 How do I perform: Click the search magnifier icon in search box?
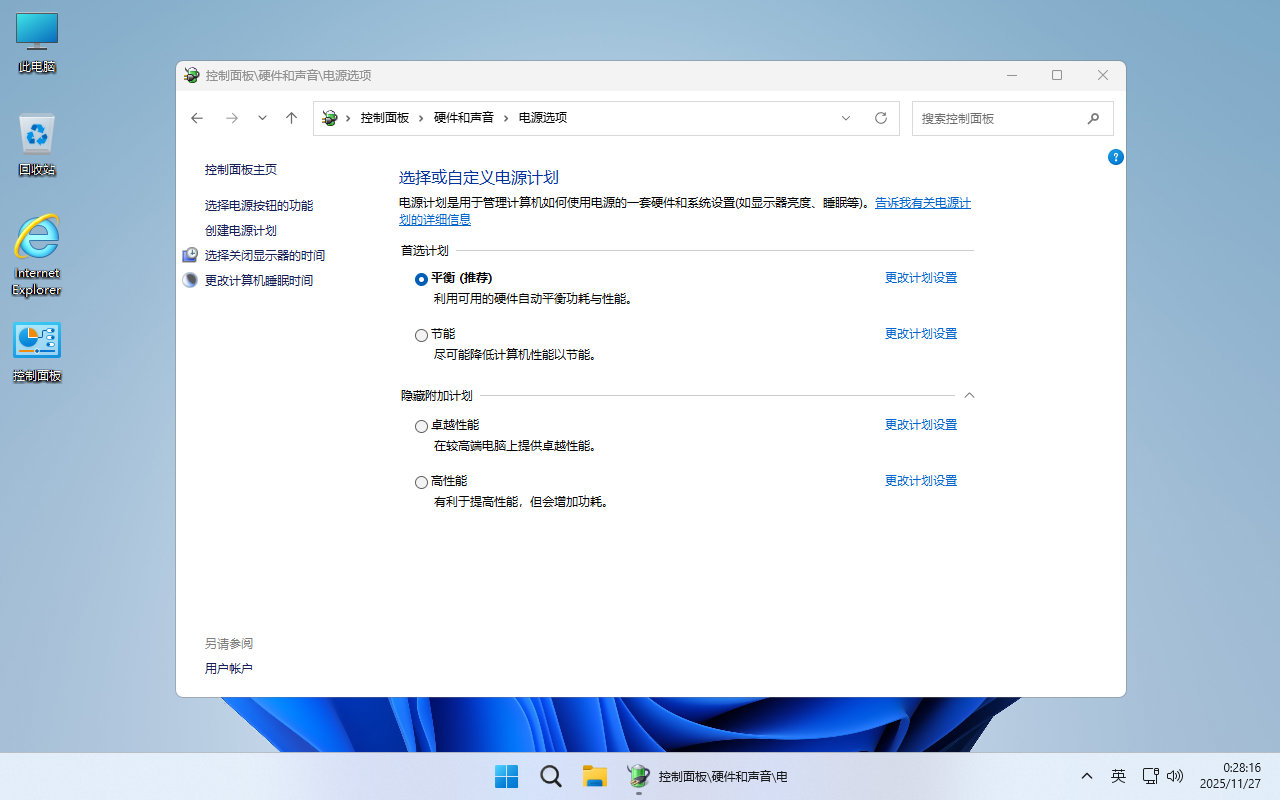click(x=1093, y=118)
